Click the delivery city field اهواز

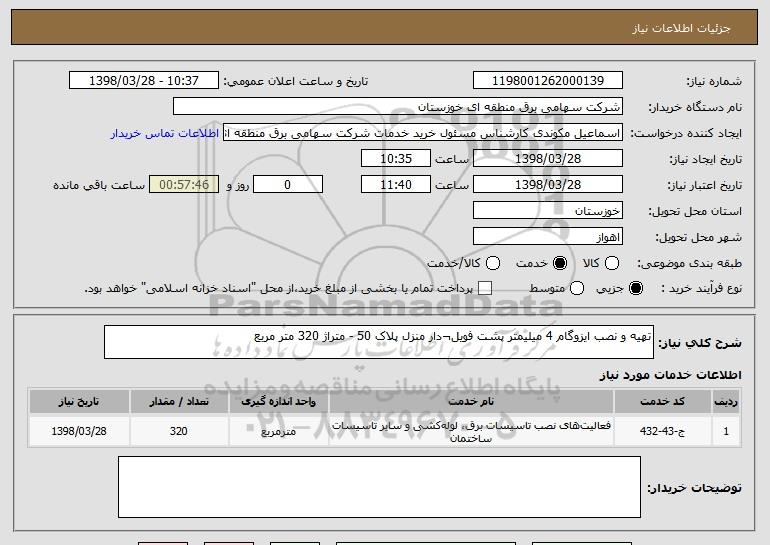coord(547,237)
